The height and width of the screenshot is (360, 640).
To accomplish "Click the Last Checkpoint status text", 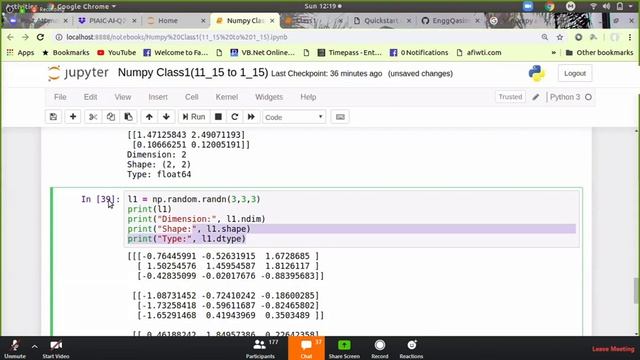I will 327,74.
